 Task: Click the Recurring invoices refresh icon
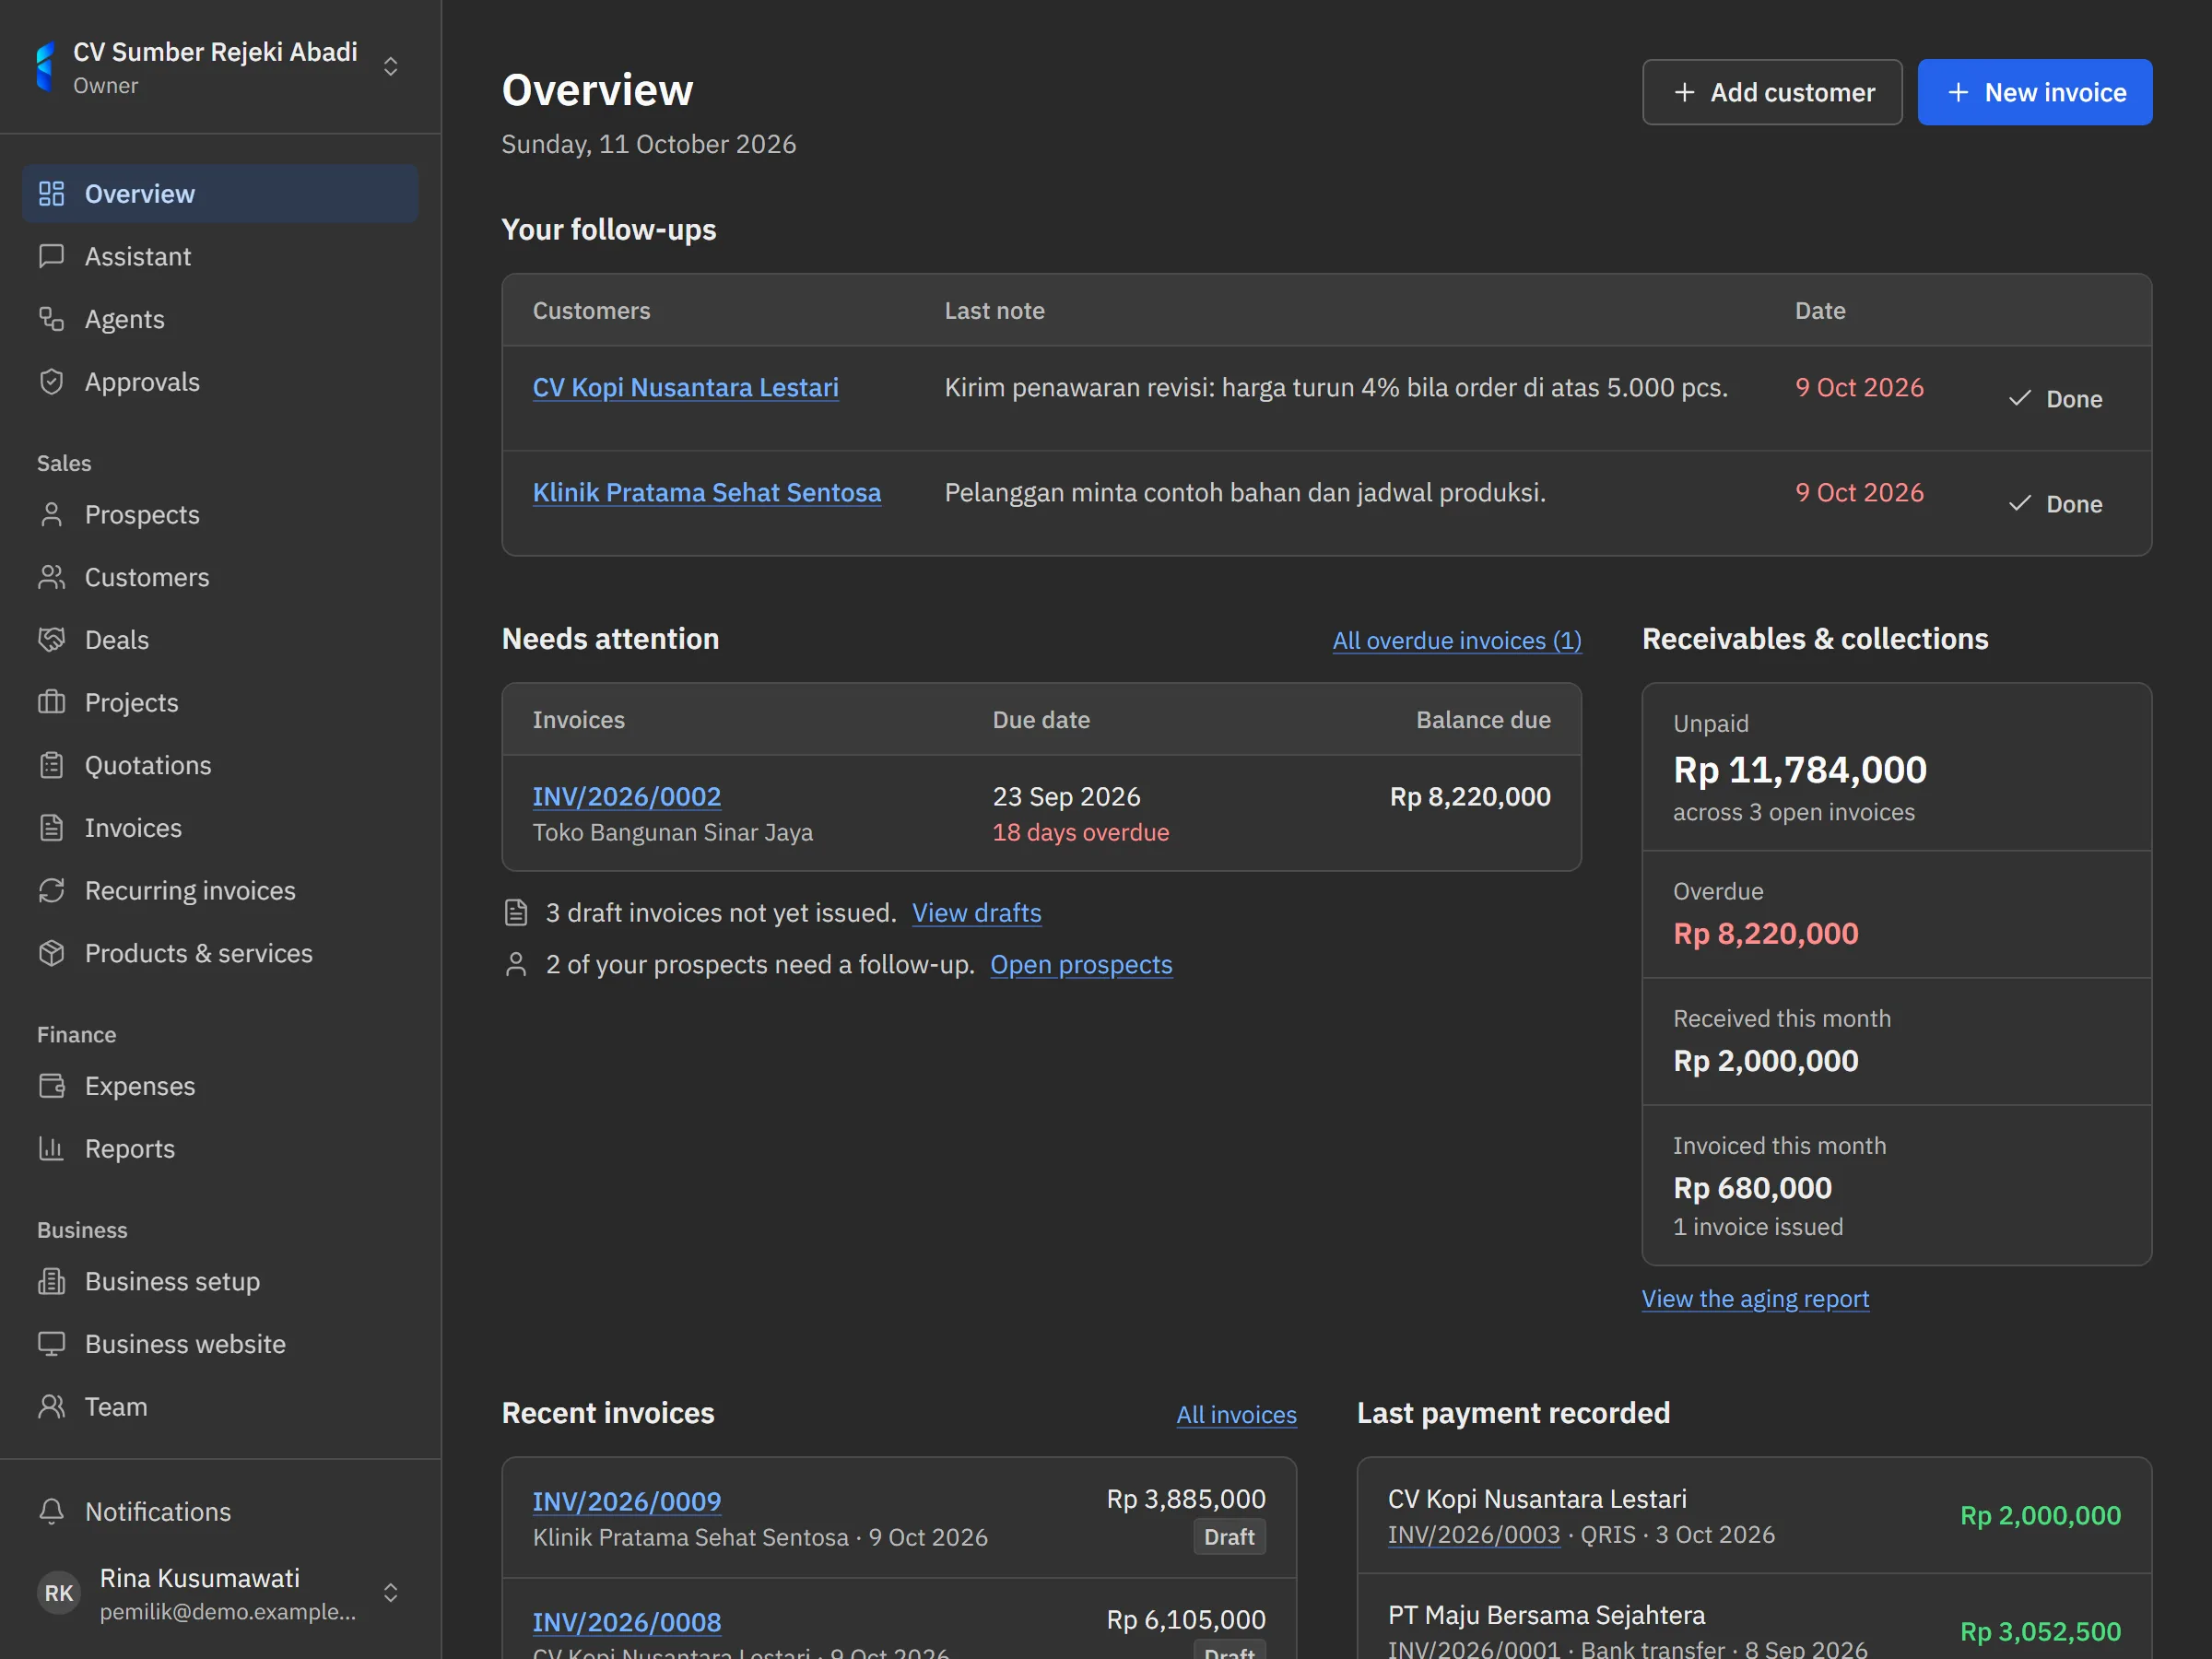pyautogui.click(x=51, y=891)
